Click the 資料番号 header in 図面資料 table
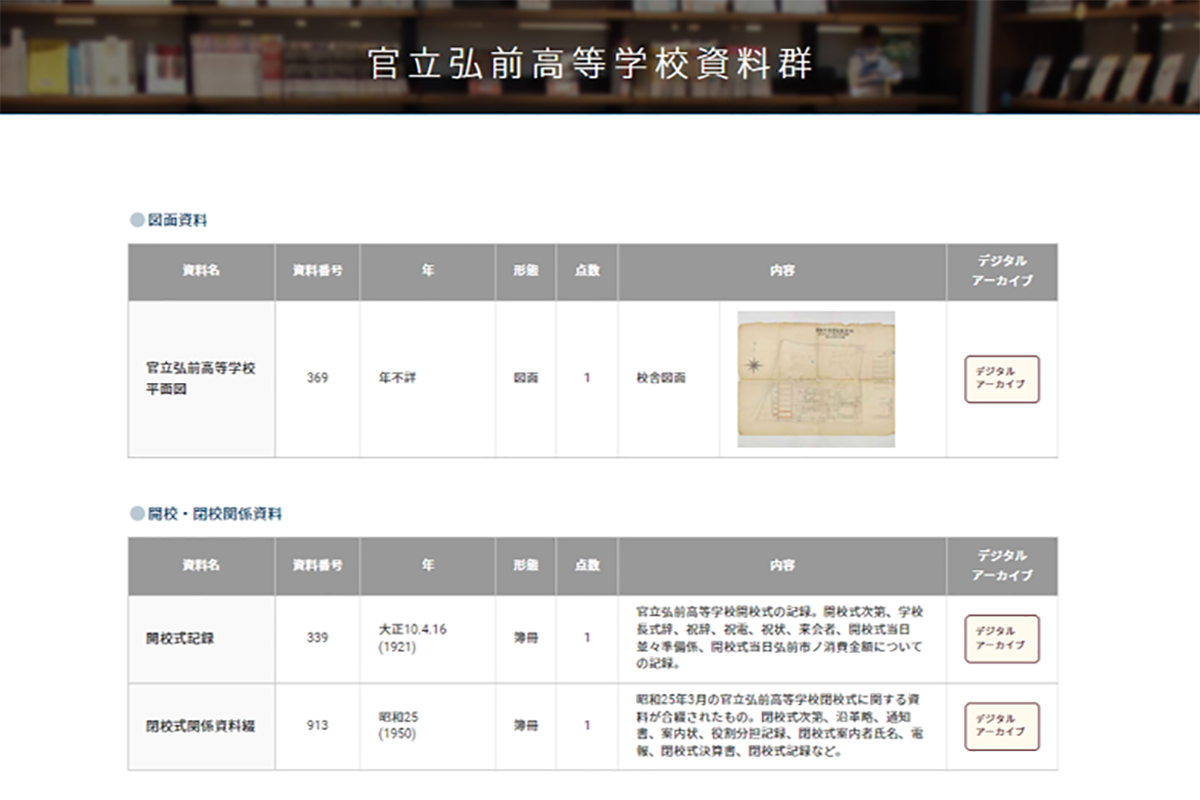 pos(317,272)
